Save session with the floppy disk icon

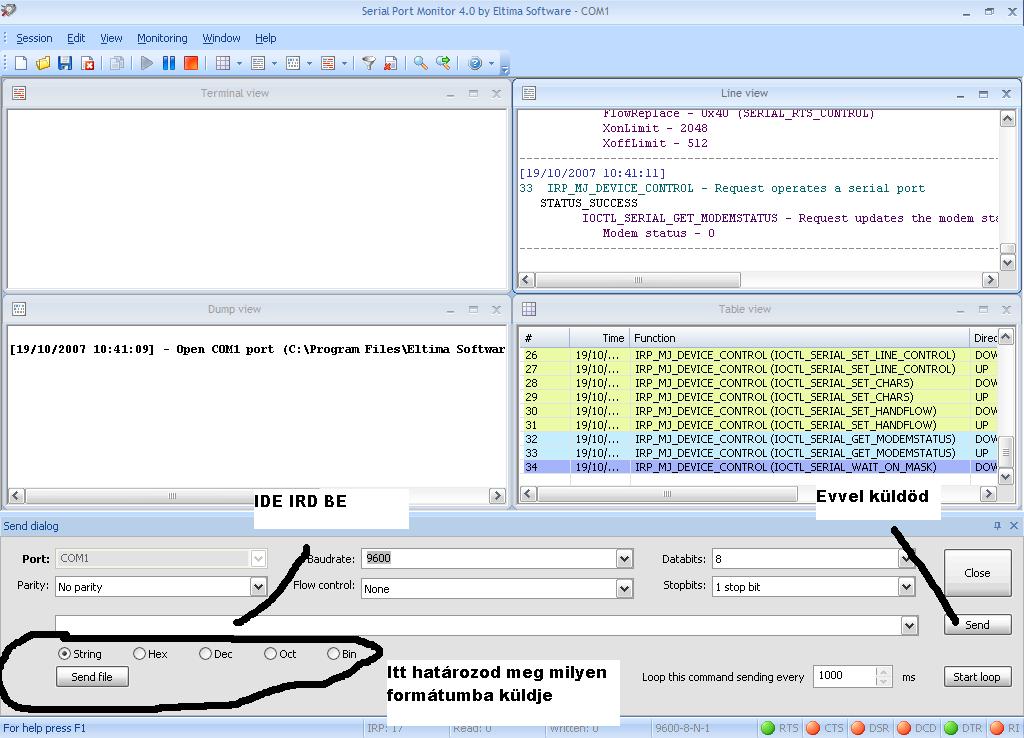(x=65, y=63)
